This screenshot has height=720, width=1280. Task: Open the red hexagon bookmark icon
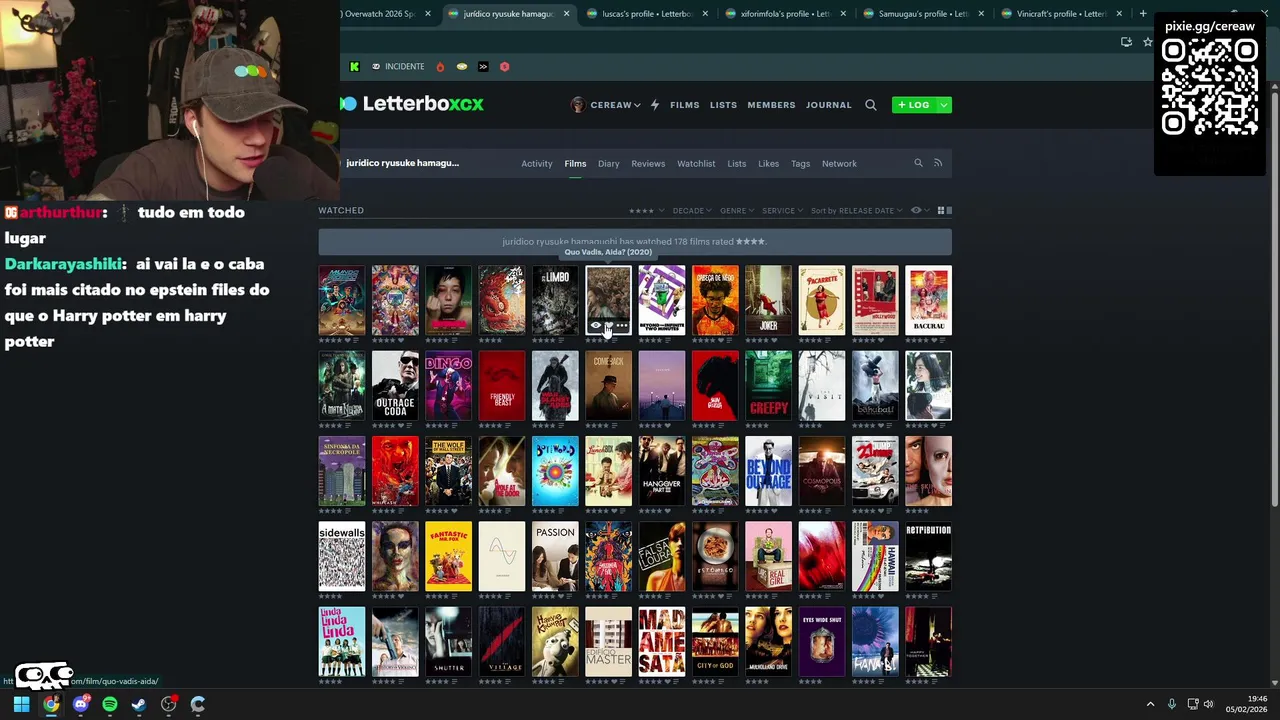point(504,66)
